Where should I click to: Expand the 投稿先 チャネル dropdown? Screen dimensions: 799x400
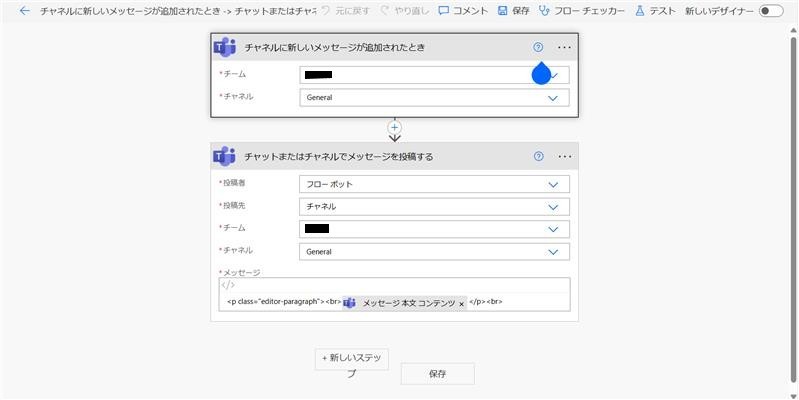[434, 207]
